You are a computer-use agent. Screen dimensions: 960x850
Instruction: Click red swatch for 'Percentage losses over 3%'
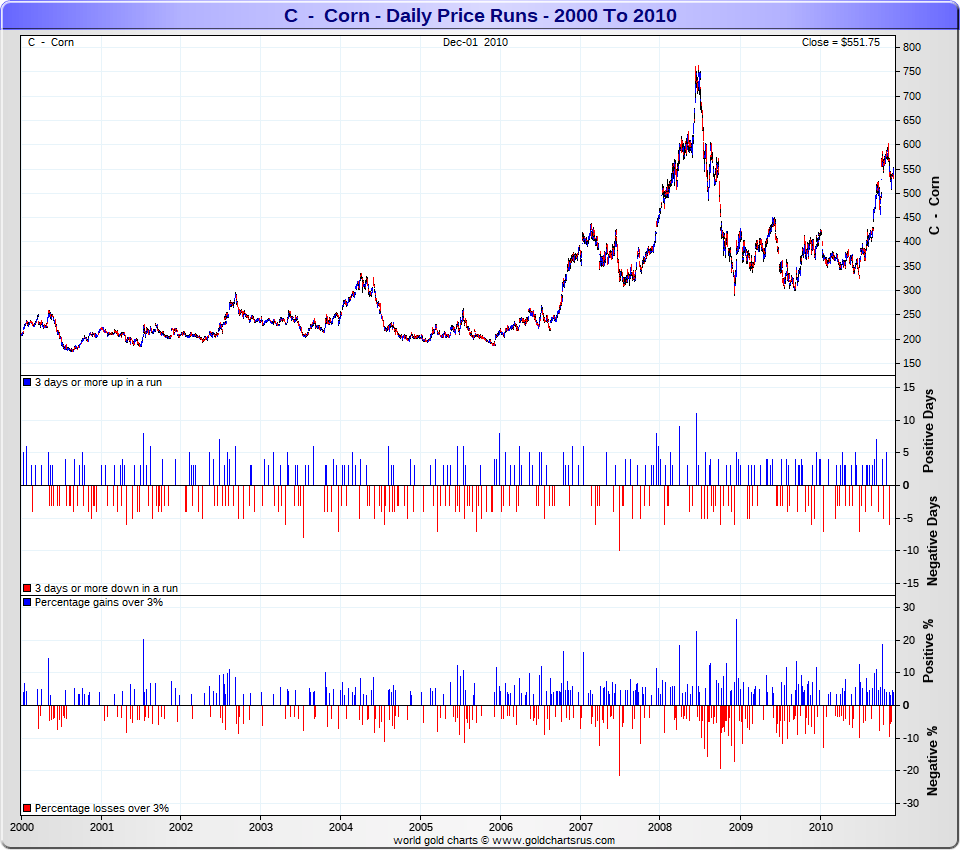[27, 808]
